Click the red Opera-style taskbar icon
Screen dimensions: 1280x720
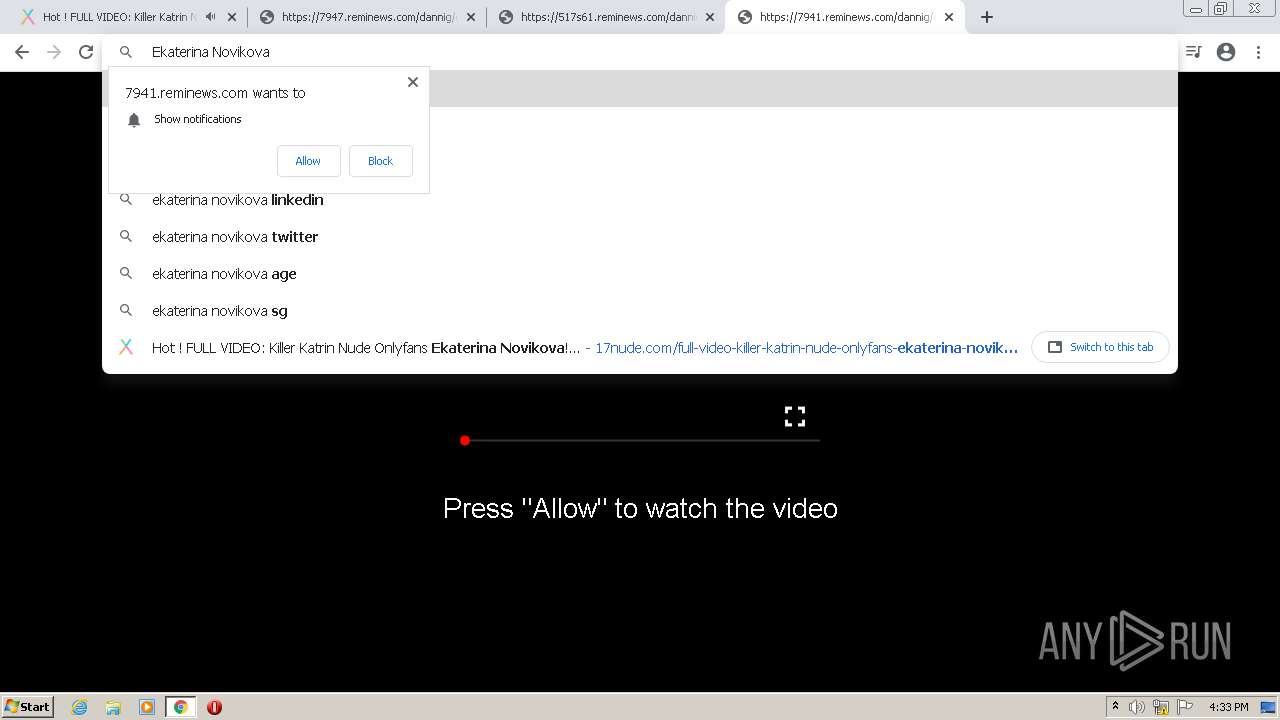click(214, 707)
